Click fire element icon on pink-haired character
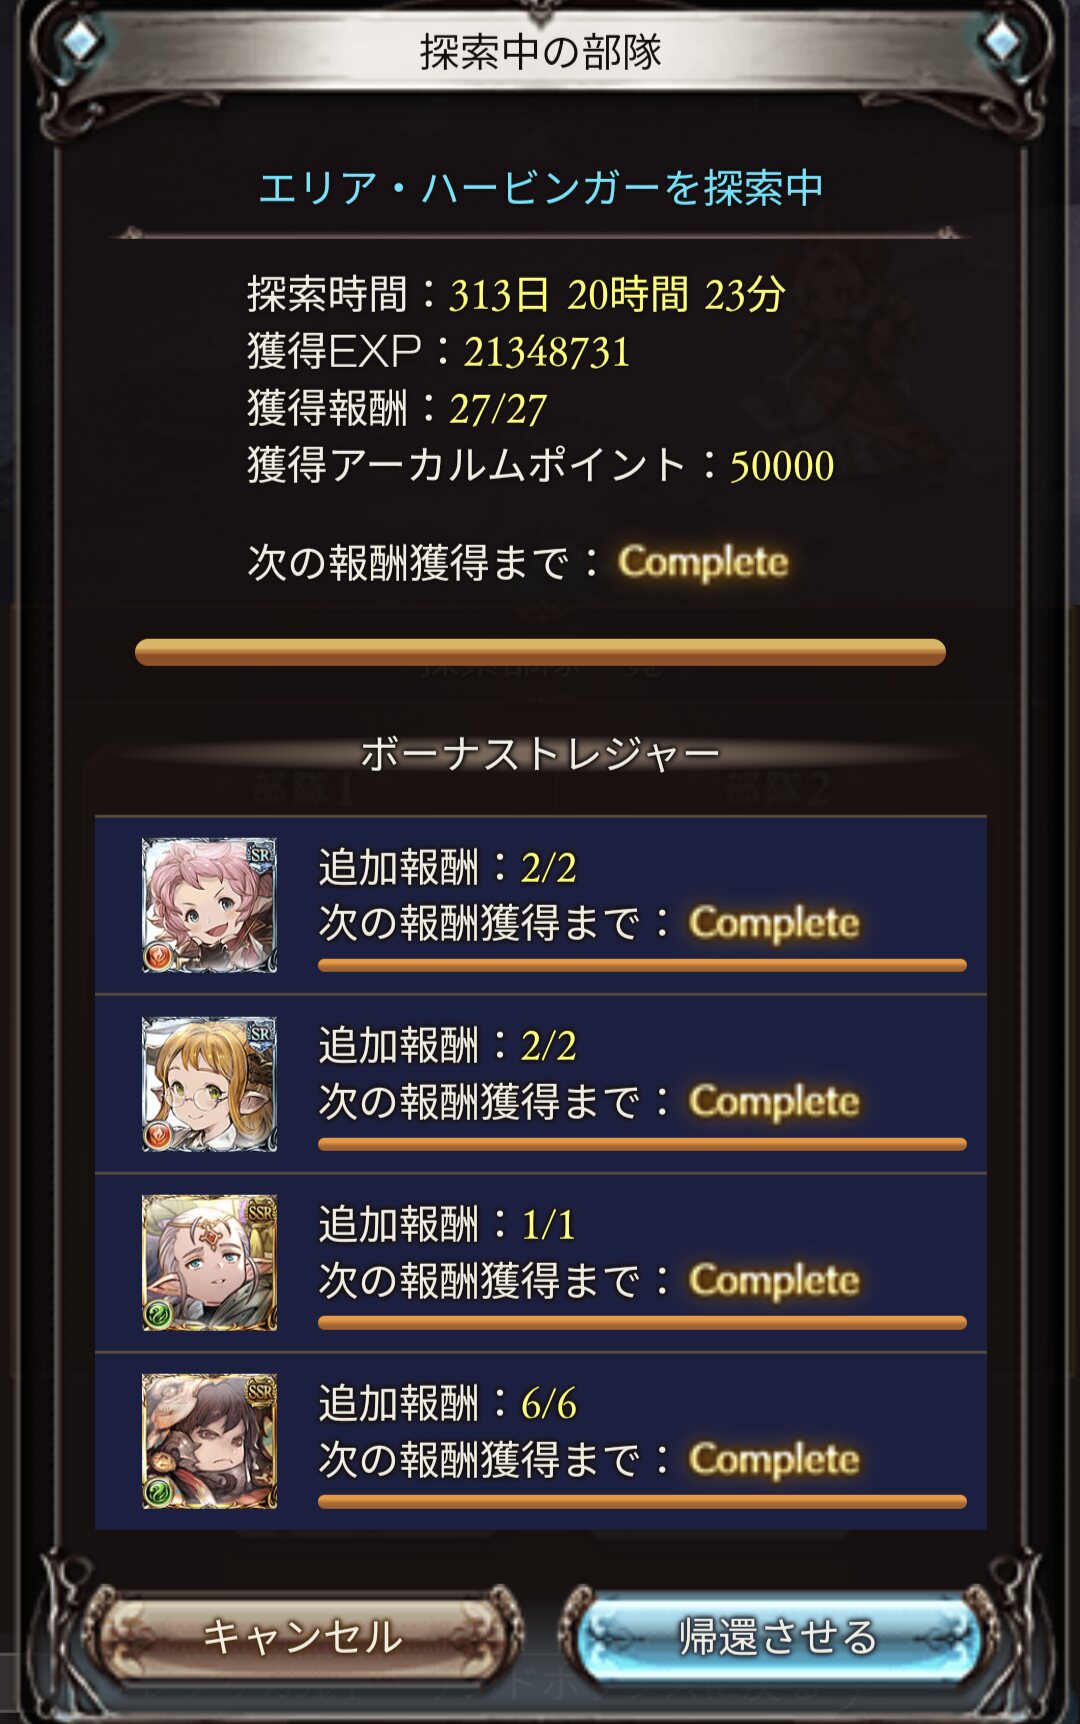The height and width of the screenshot is (1724, 1080). pos(159,956)
